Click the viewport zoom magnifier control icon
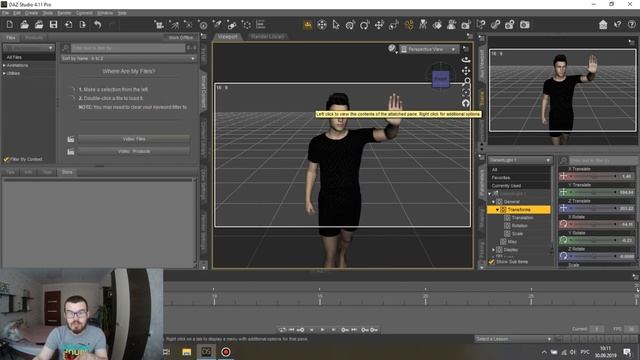Image resolution: width=640 pixels, height=360 pixels. click(467, 82)
